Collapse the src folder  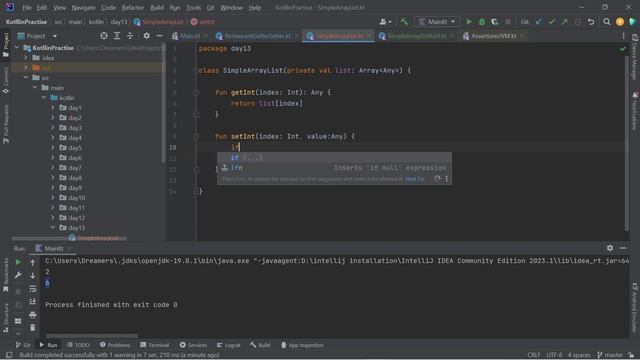click(26, 78)
